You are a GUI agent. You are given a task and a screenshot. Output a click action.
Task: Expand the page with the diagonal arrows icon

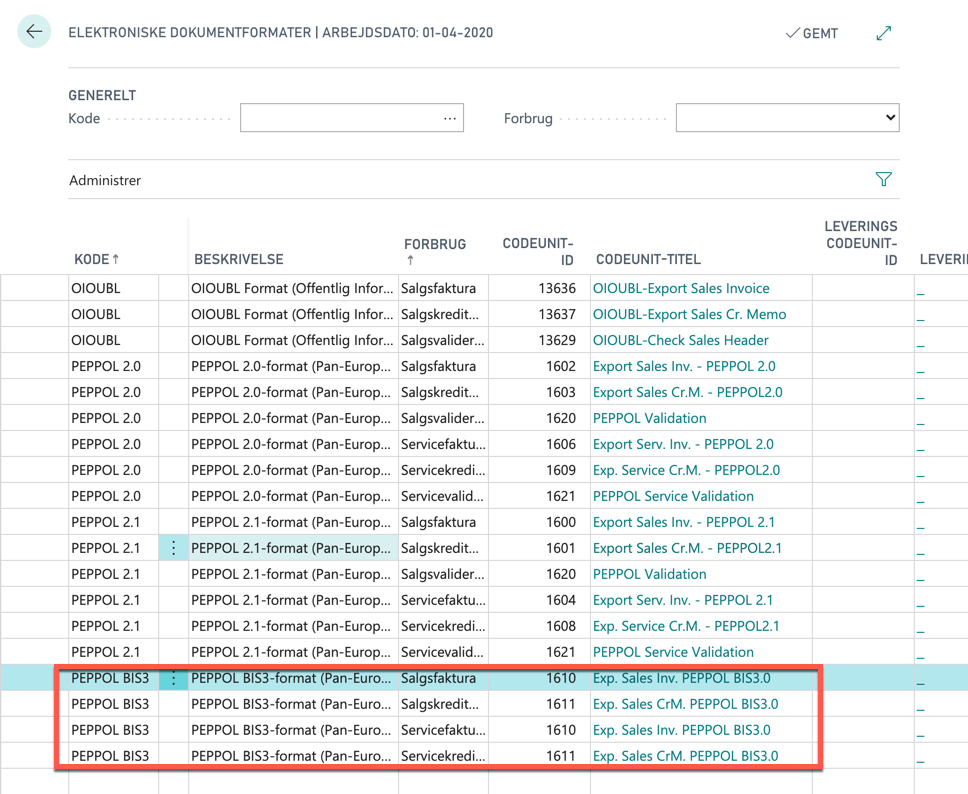click(x=884, y=33)
